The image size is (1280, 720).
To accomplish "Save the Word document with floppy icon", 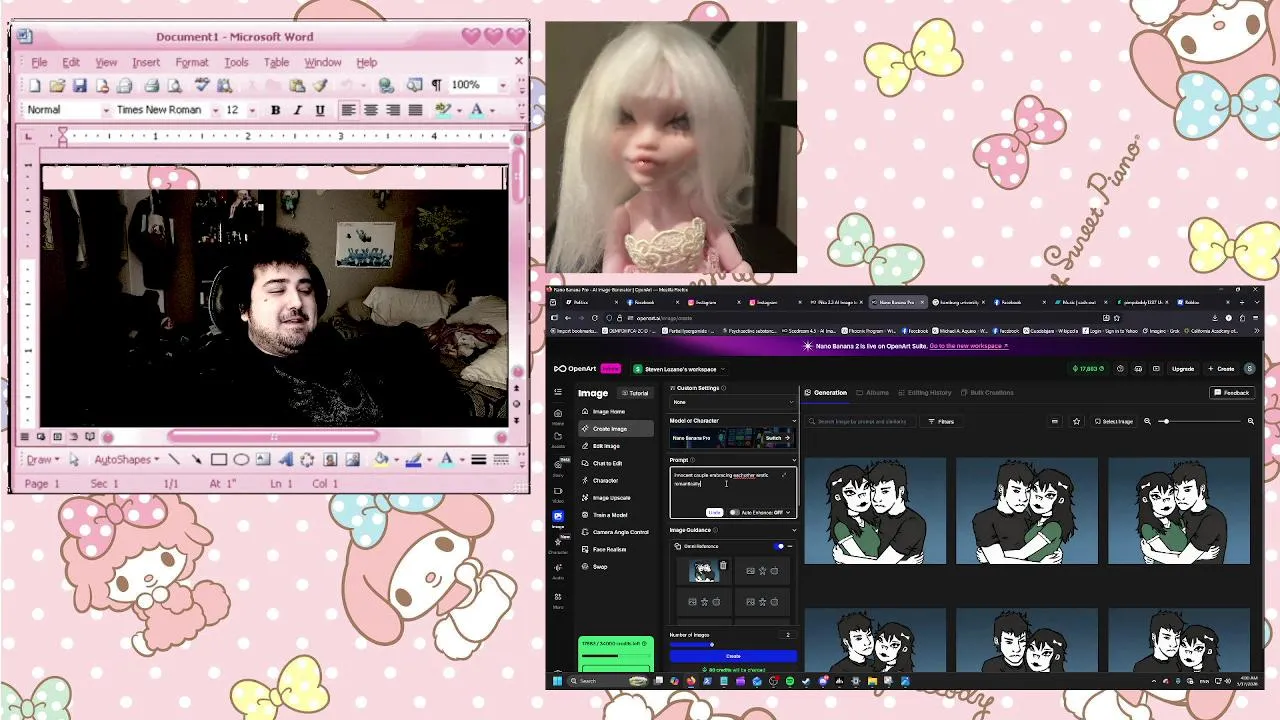I will coord(80,86).
